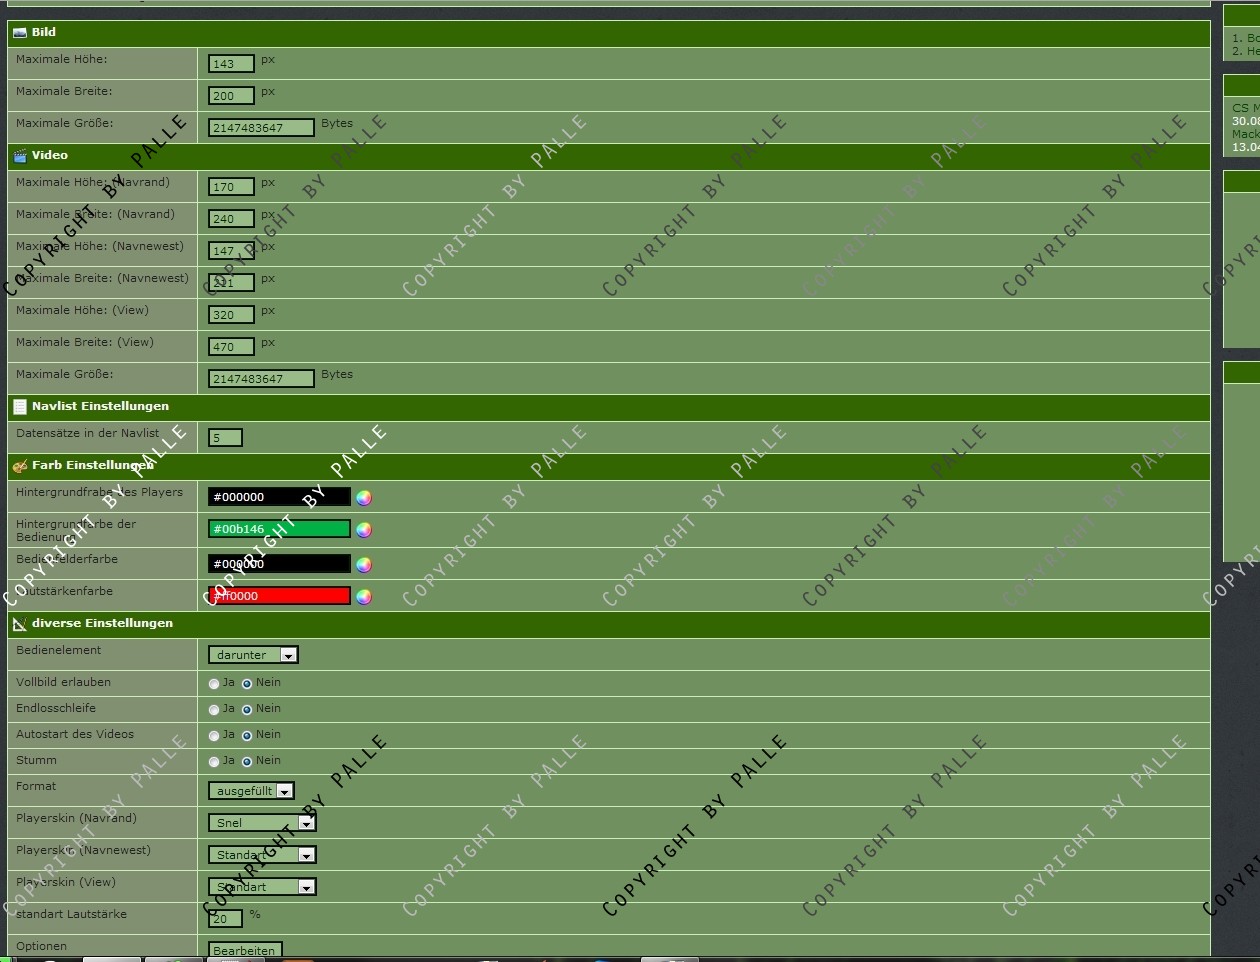1260x962 pixels.
Task: Select Nein for the Stumm option
Action: coord(247,762)
